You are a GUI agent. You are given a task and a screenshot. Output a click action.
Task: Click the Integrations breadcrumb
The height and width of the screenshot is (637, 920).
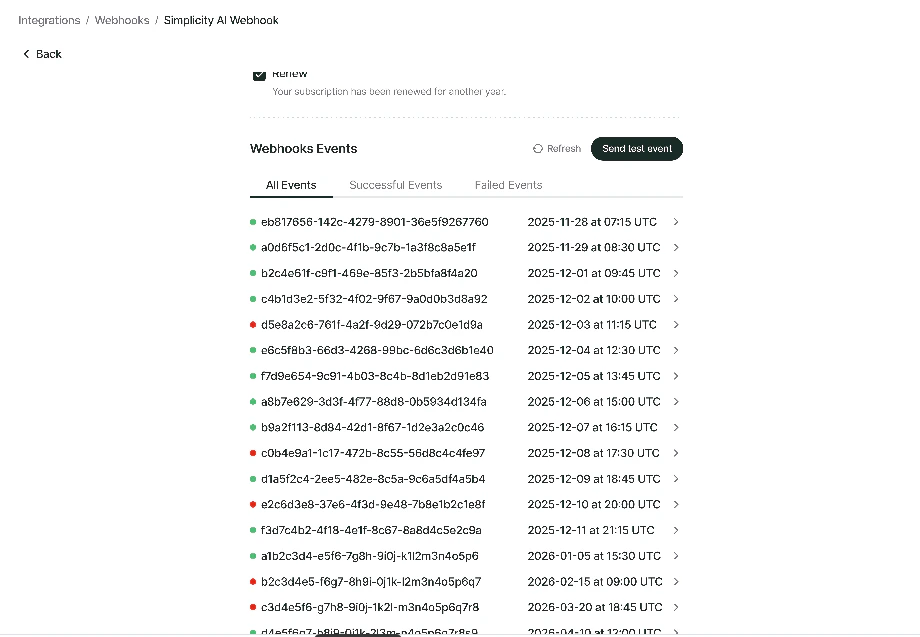pyautogui.click(x=49, y=19)
